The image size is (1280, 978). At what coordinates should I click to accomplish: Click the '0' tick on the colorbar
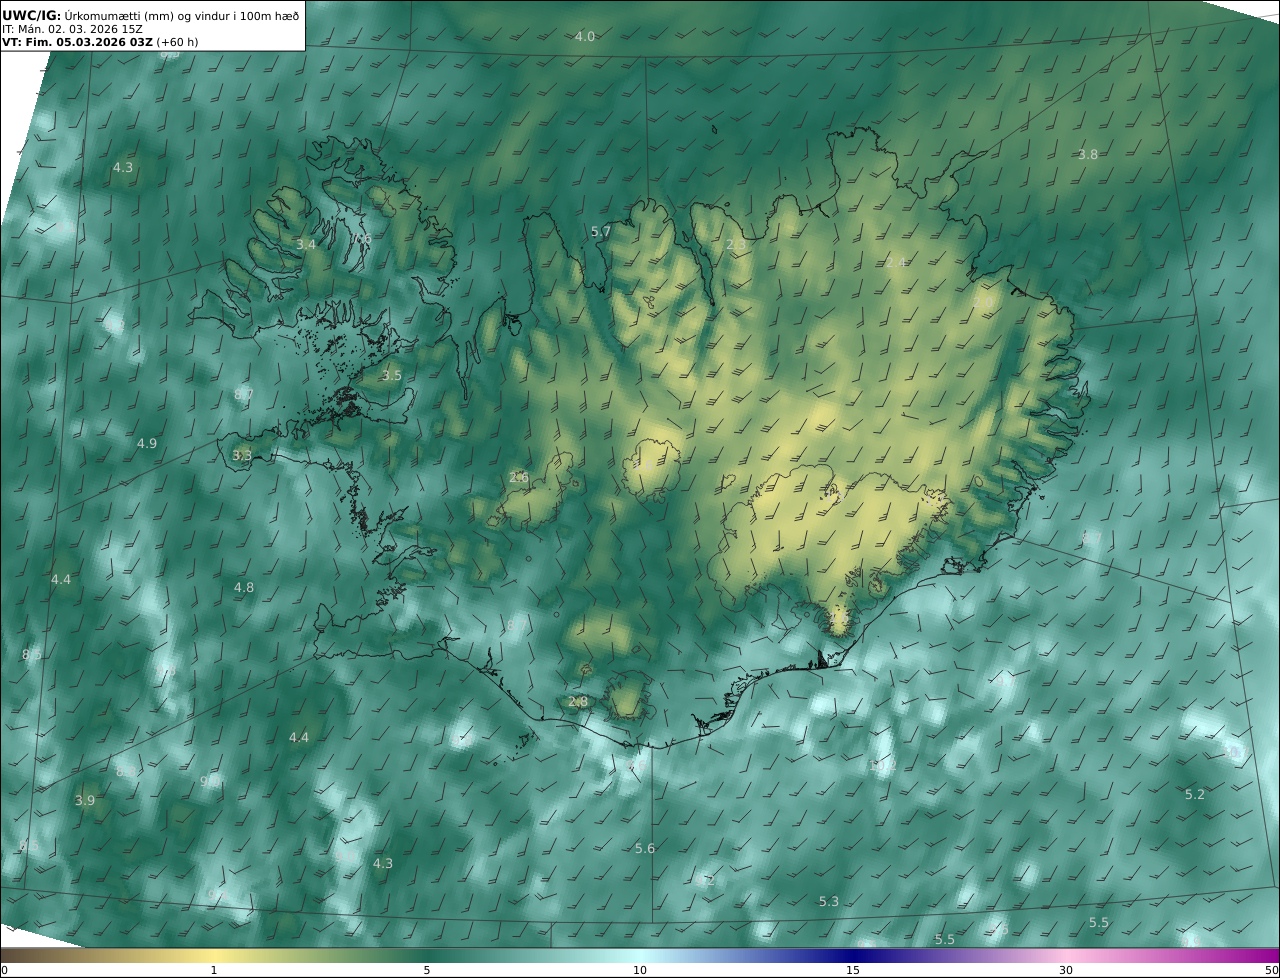click(x=4, y=970)
